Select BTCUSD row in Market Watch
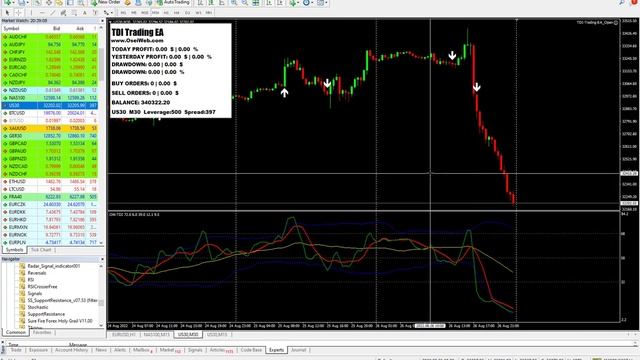This screenshot has height=360, width=640. point(50,113)
